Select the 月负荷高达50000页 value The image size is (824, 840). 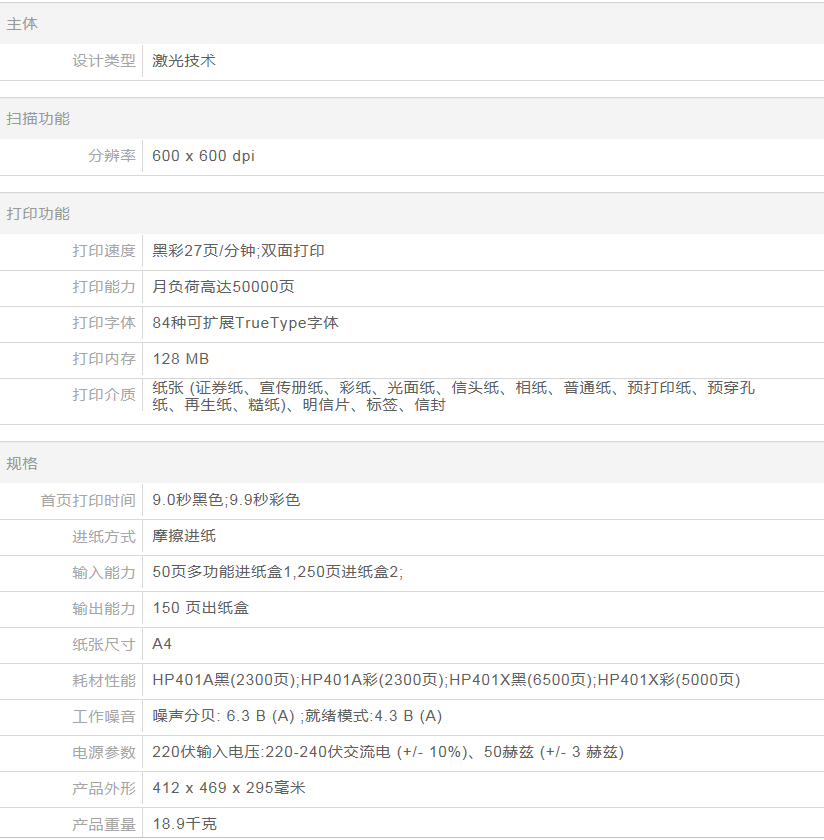pyautogui.click(x=223, y=287)
